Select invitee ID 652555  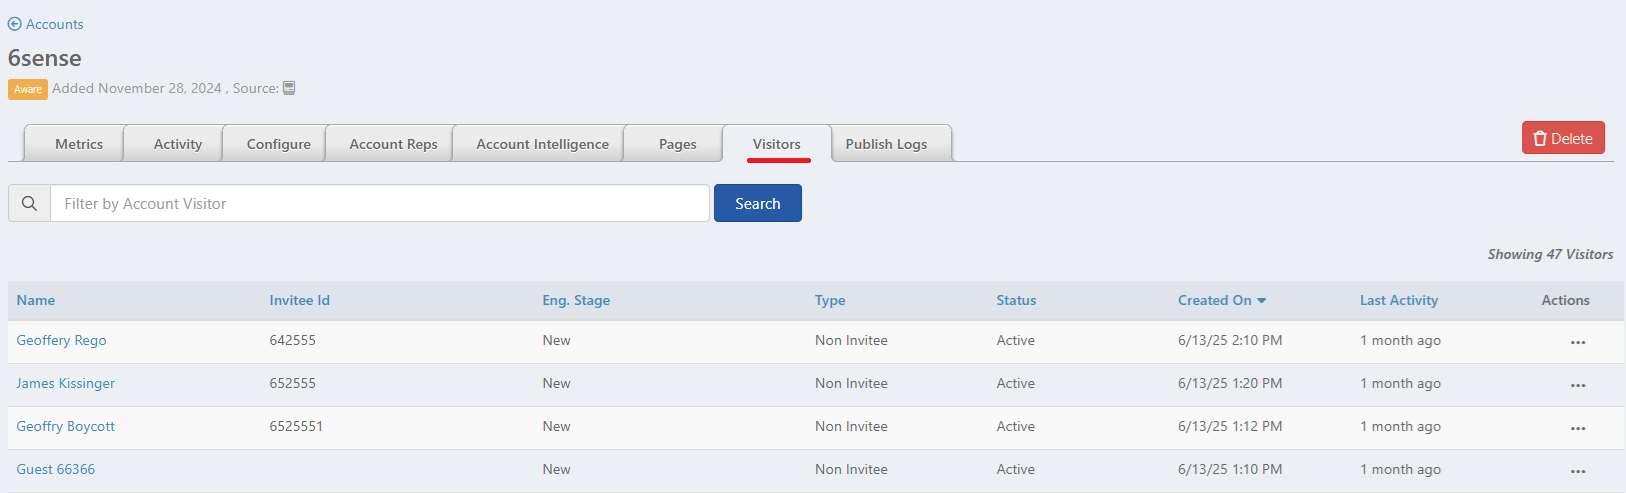point(293,383)
